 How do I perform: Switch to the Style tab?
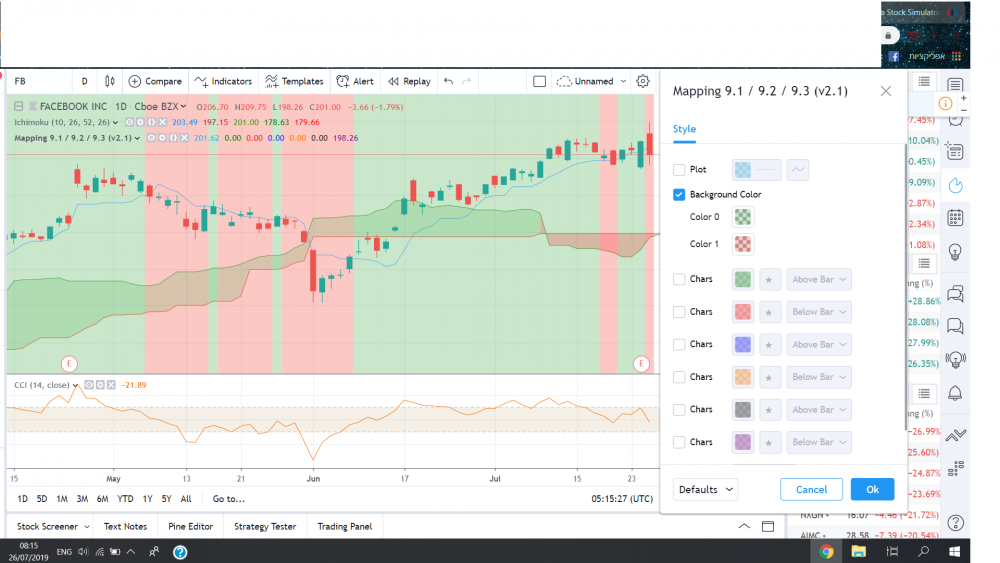[684, 129]
